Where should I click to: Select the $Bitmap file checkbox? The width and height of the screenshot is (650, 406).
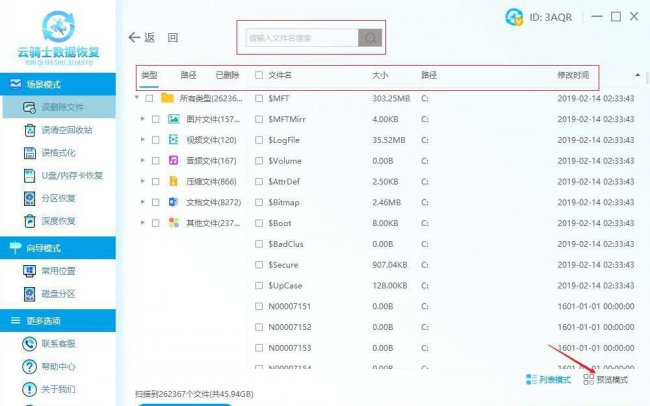[x=259, y=202]
